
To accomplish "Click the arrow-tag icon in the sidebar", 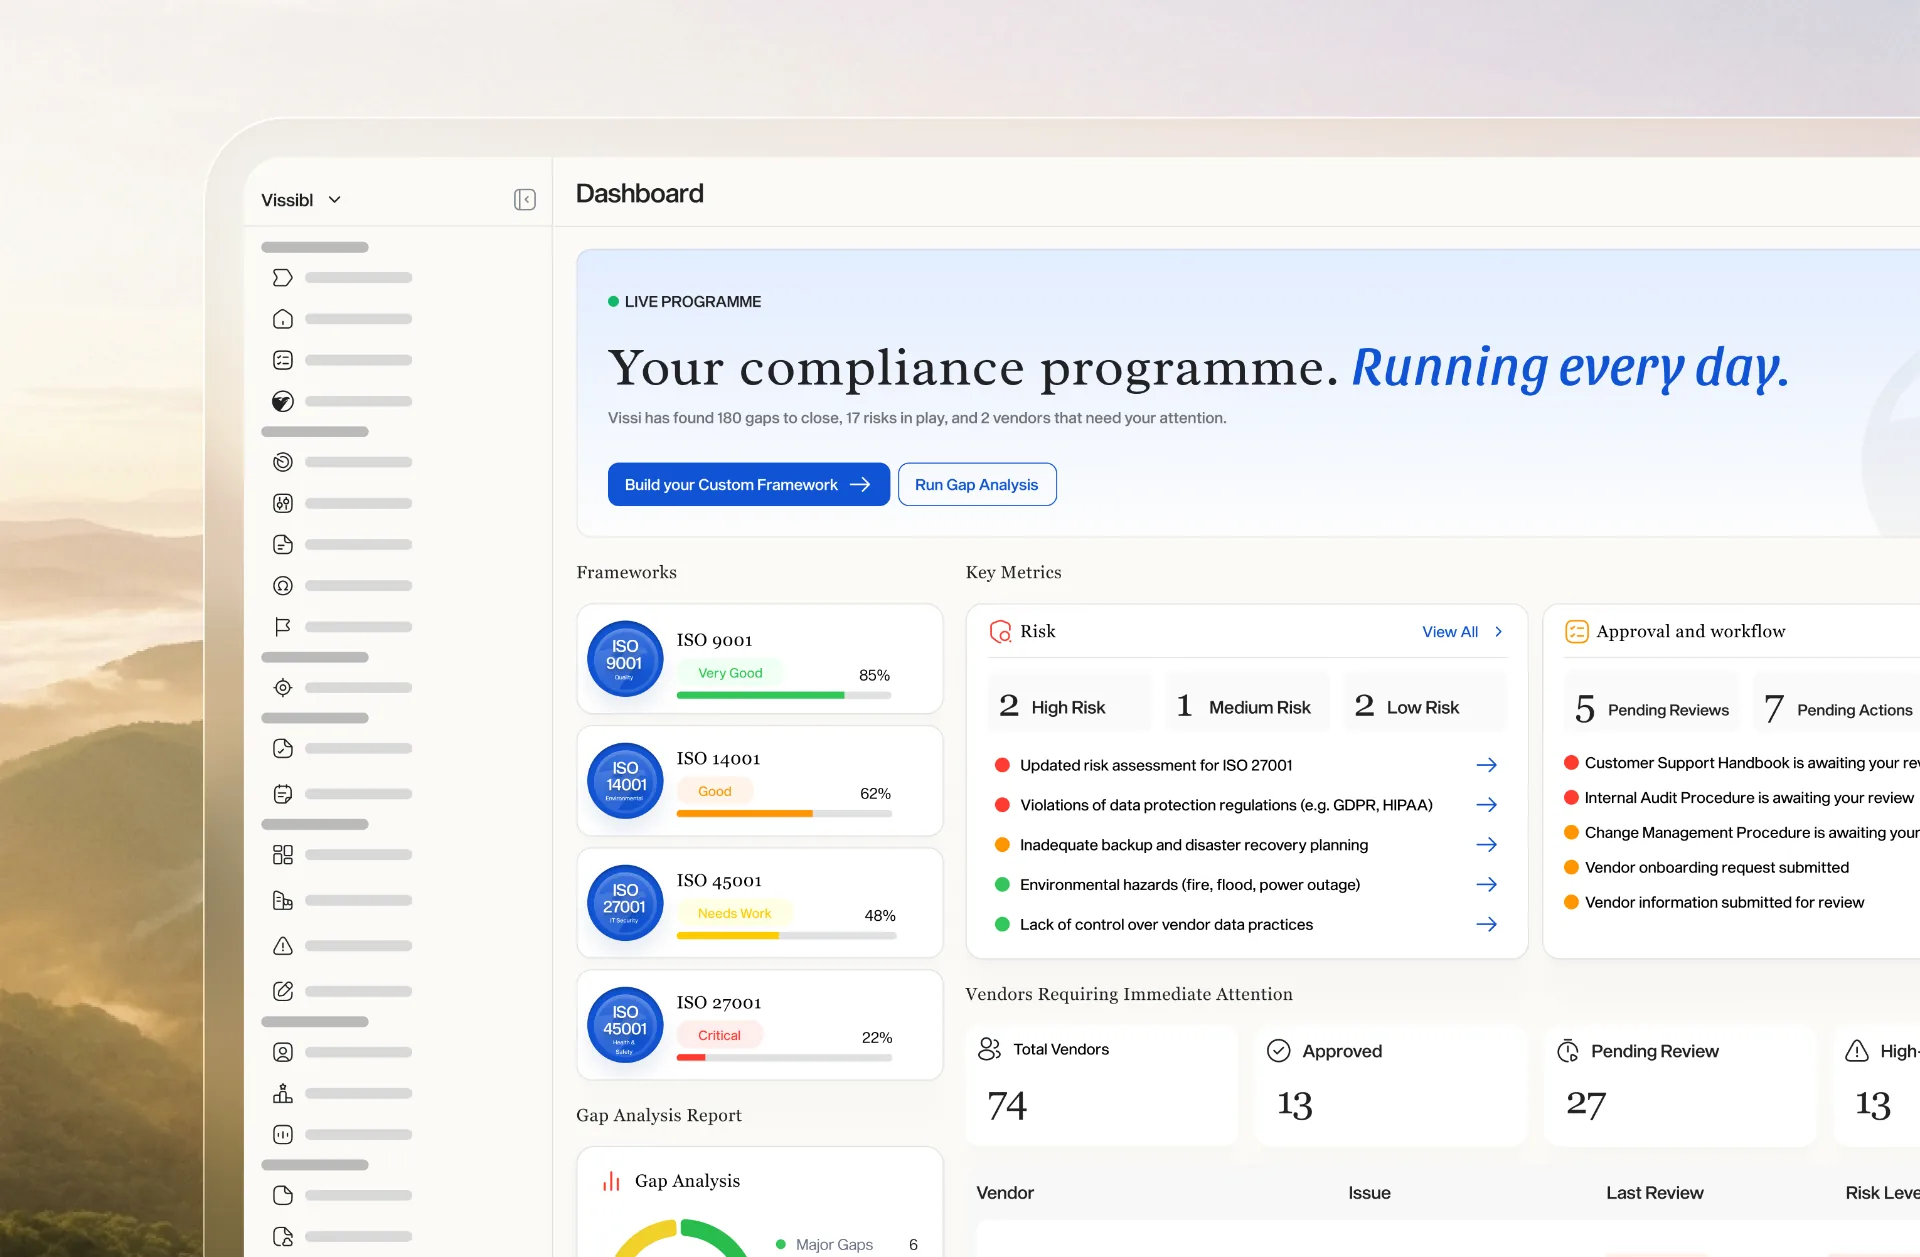I will (x=283, y=277).
